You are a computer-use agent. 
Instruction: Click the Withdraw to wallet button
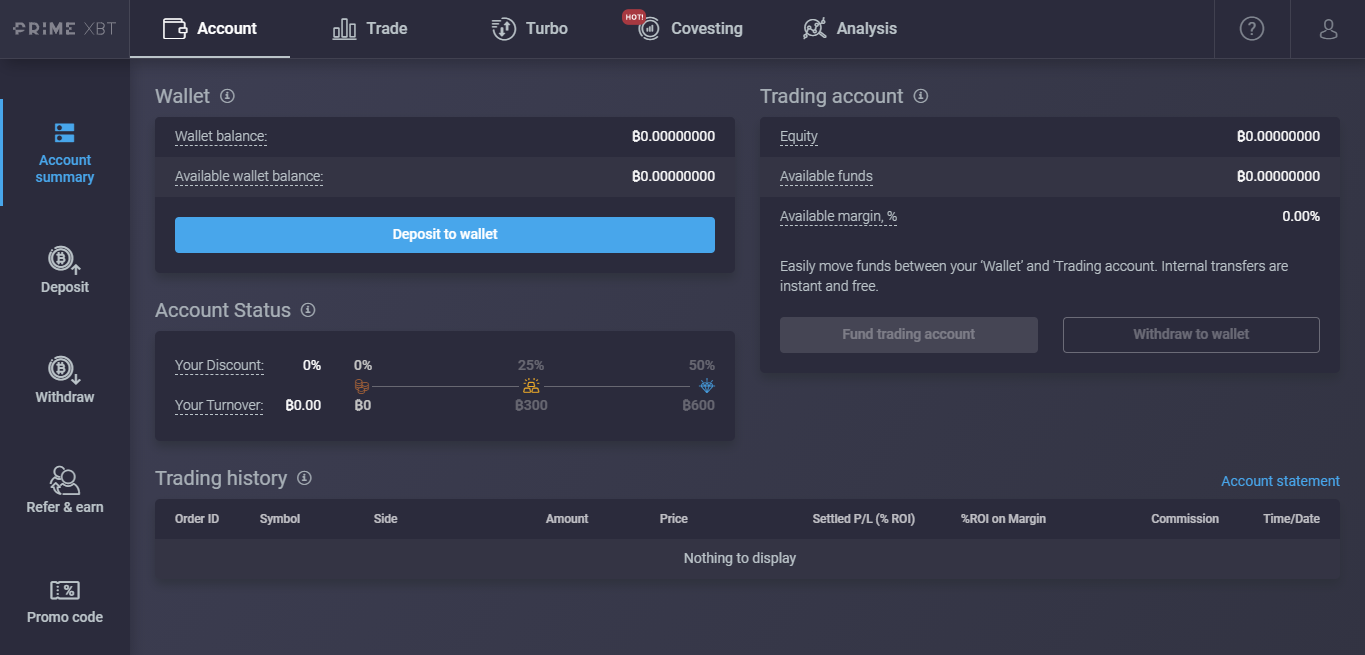1190,335
